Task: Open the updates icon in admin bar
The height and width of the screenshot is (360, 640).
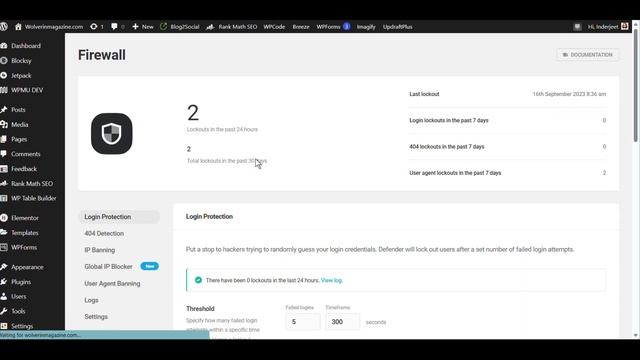Action: pos(93,27)
